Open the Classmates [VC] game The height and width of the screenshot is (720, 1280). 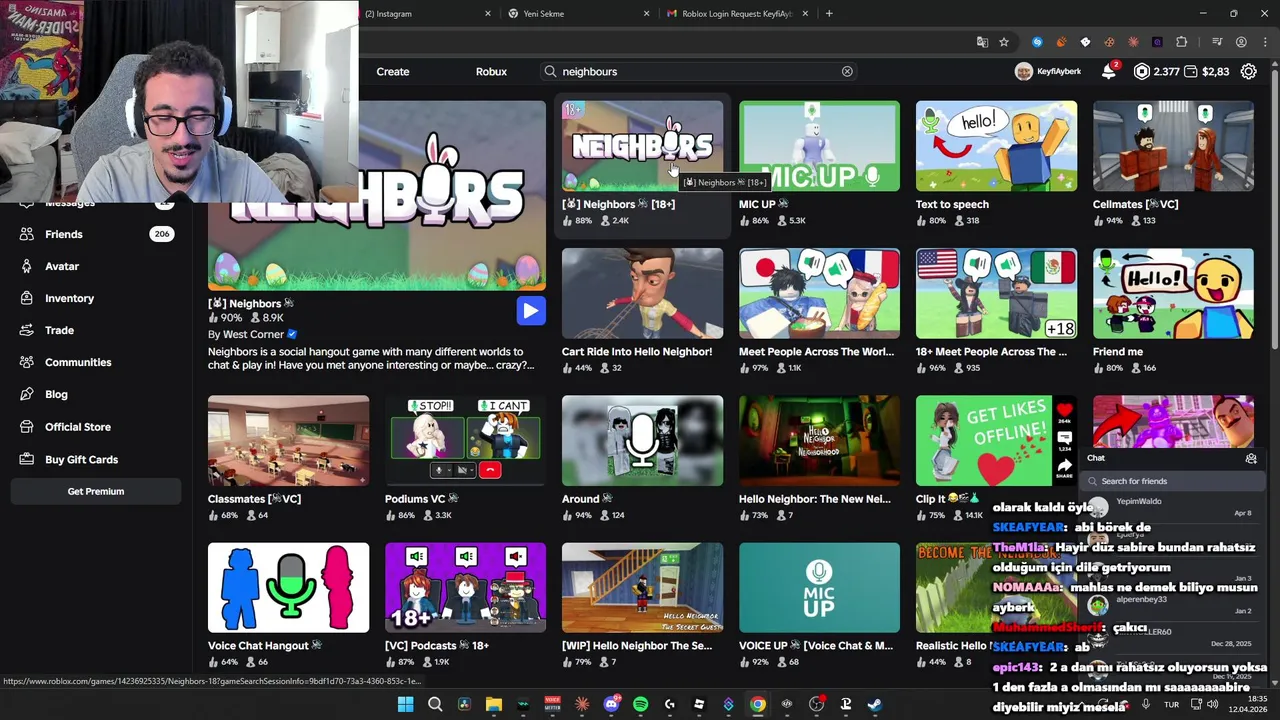(x=288, y=440)
